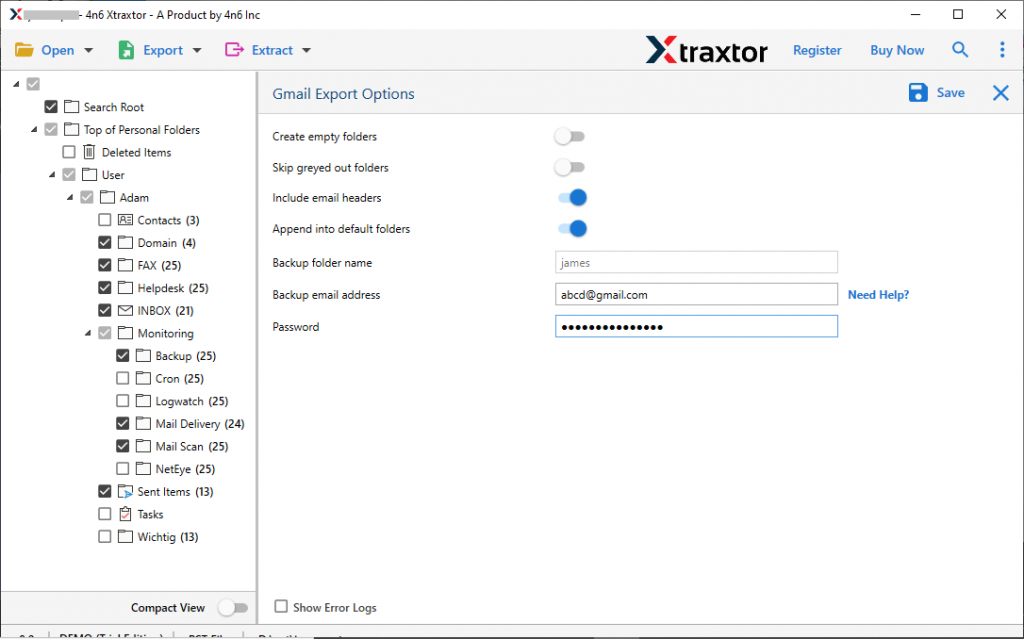Disable the Include email headers toggle
The image size is (1024, 639).
click(x=571, y=197)
